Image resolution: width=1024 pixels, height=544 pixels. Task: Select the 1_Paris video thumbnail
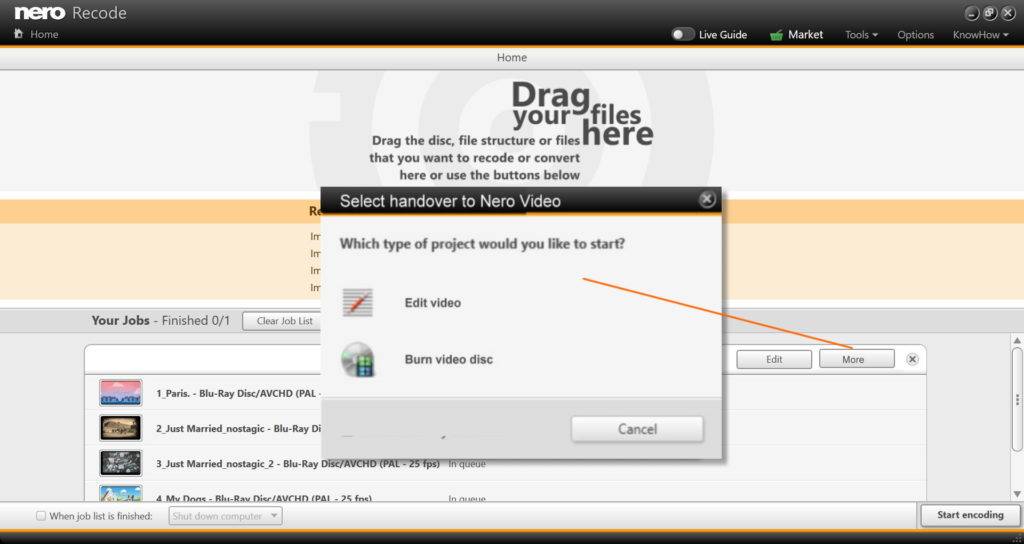pyautogui.click(x=120, y=392)
